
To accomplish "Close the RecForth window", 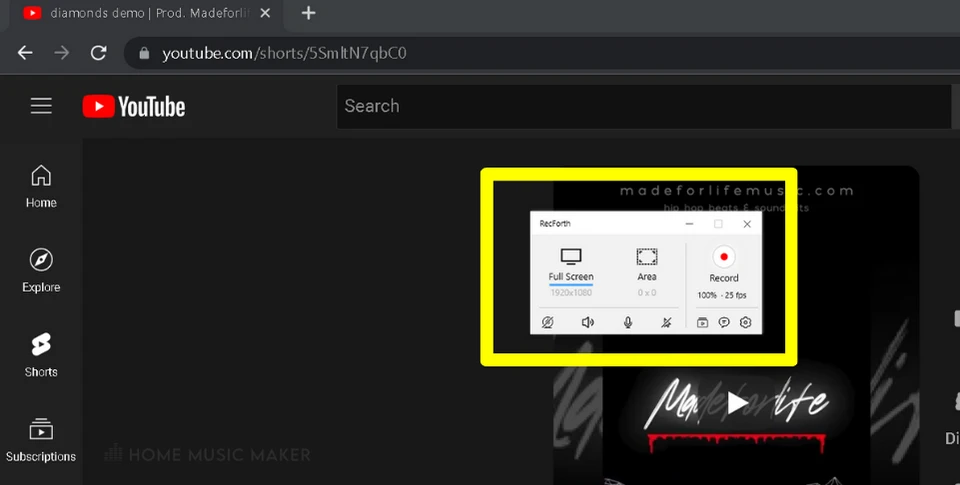I will (x=747, y=224).
